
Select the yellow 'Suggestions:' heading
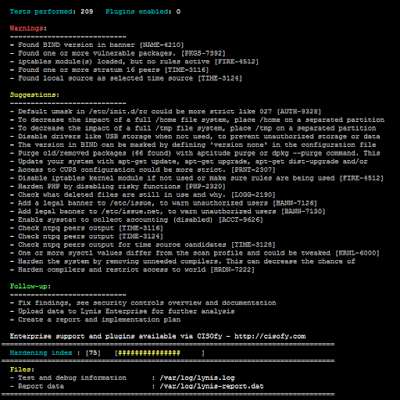pyautogui.click(x=35, y=95)
